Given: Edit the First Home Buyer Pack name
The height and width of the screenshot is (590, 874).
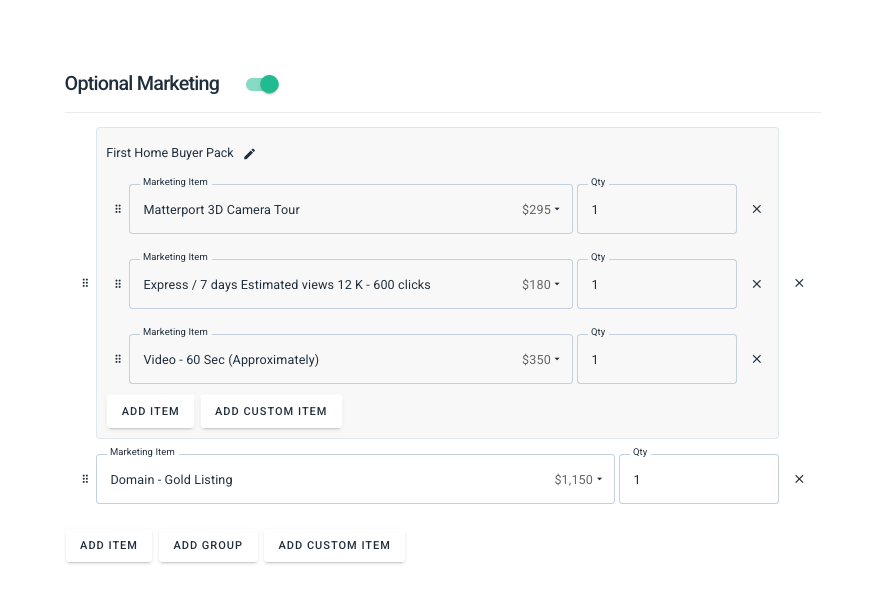Looking at the screenshot, I should pyautogui.click(x=250, y=153).
